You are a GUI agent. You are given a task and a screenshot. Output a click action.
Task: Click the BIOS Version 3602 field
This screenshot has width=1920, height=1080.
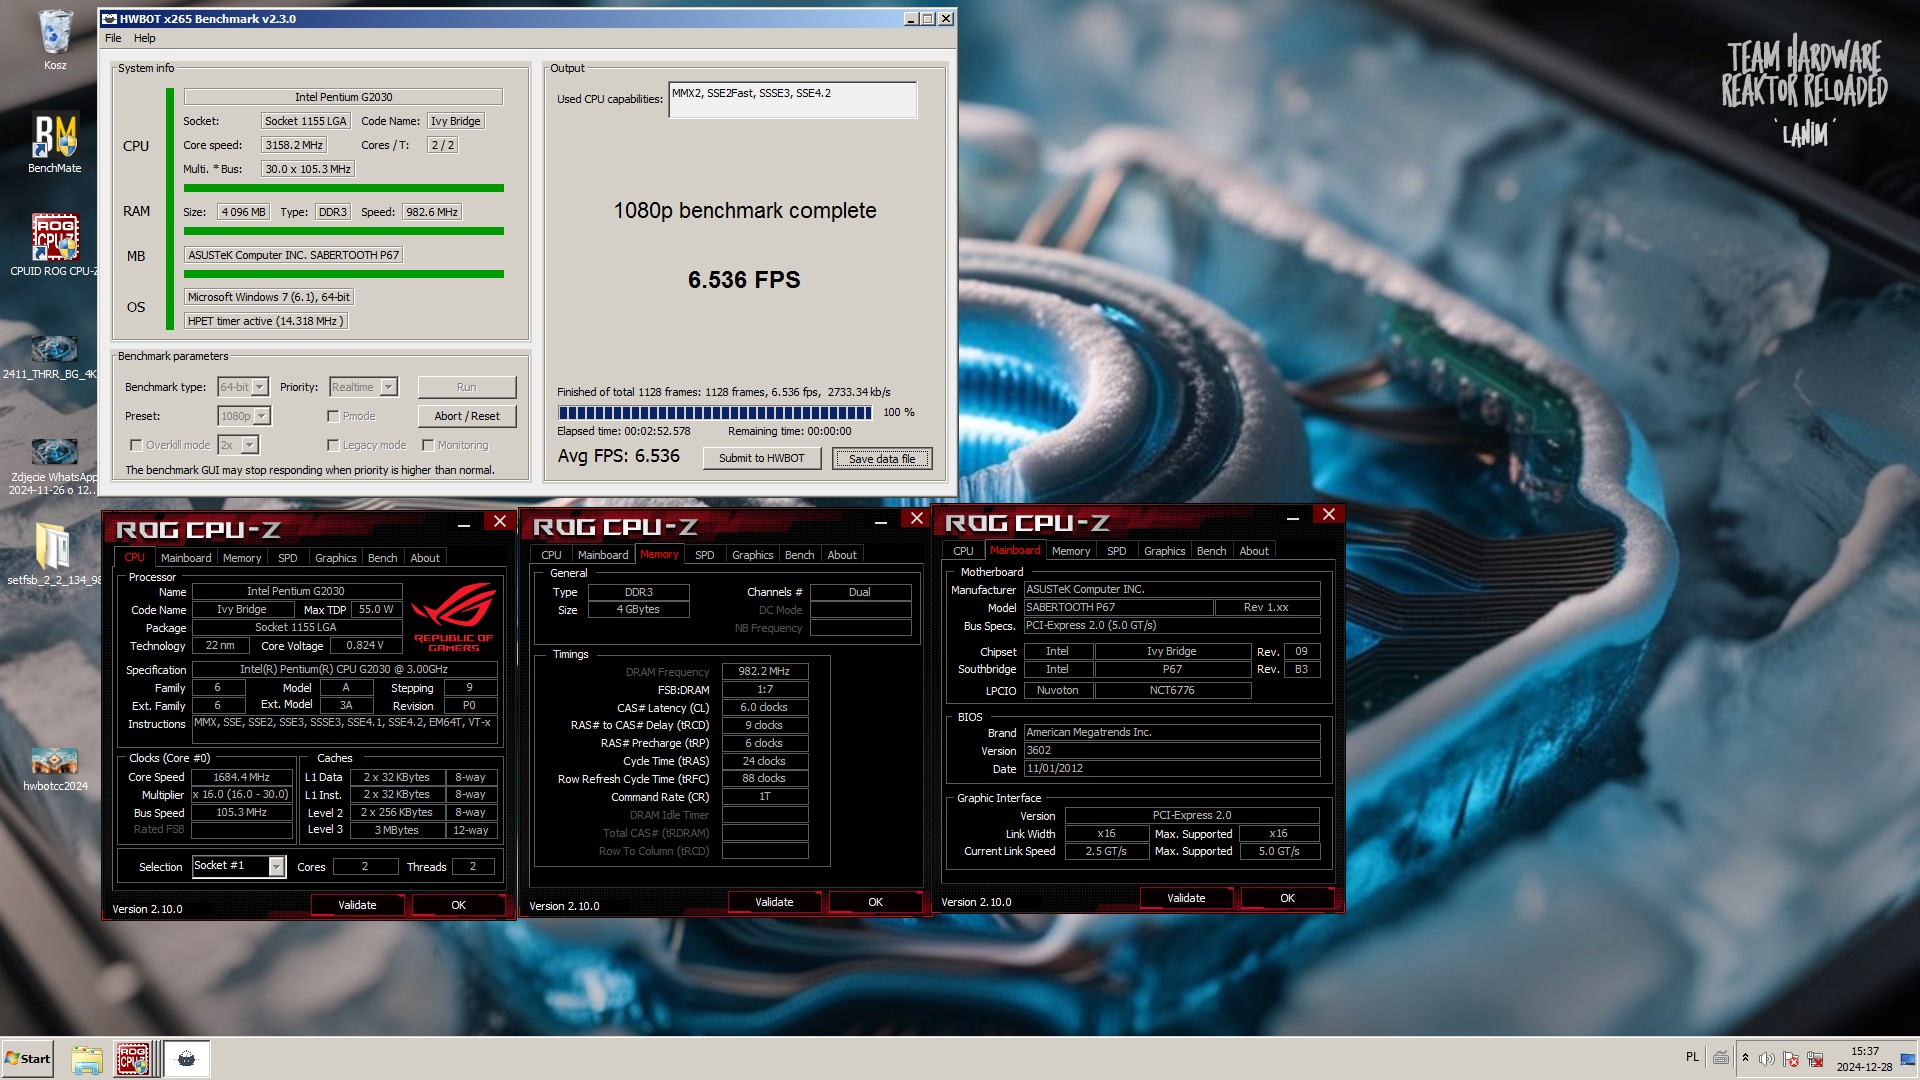pos(1171,750)
